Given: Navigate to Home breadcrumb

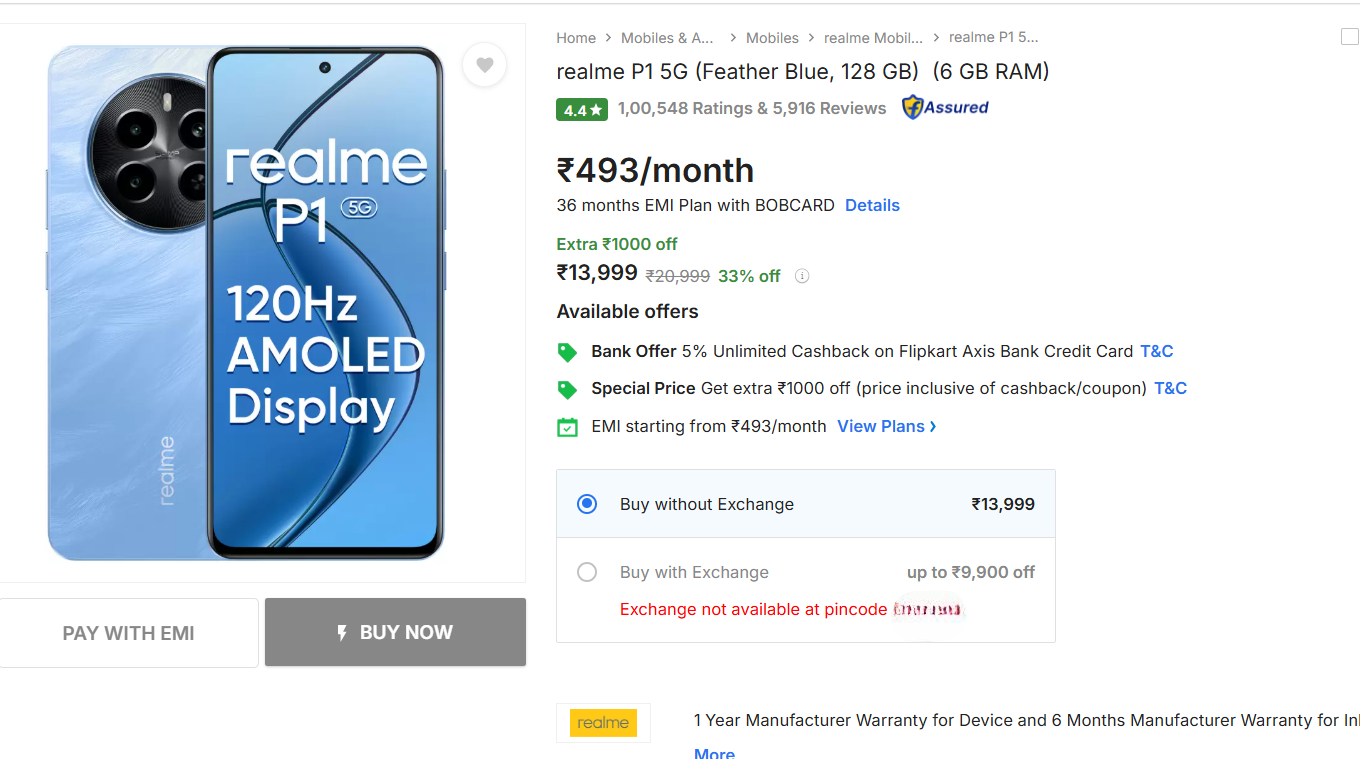Looking at the screenshot, I should (576, 38).
